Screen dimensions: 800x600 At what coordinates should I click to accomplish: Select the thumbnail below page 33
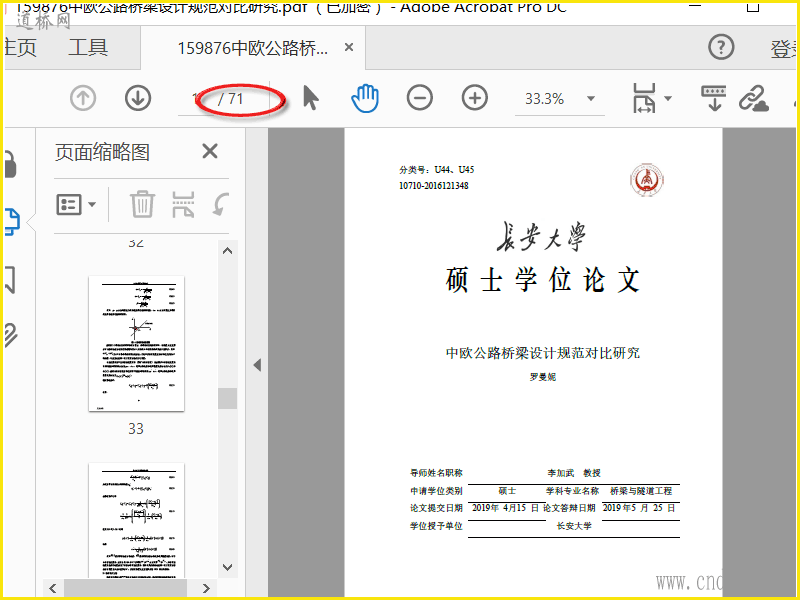(x=136, y=520)
